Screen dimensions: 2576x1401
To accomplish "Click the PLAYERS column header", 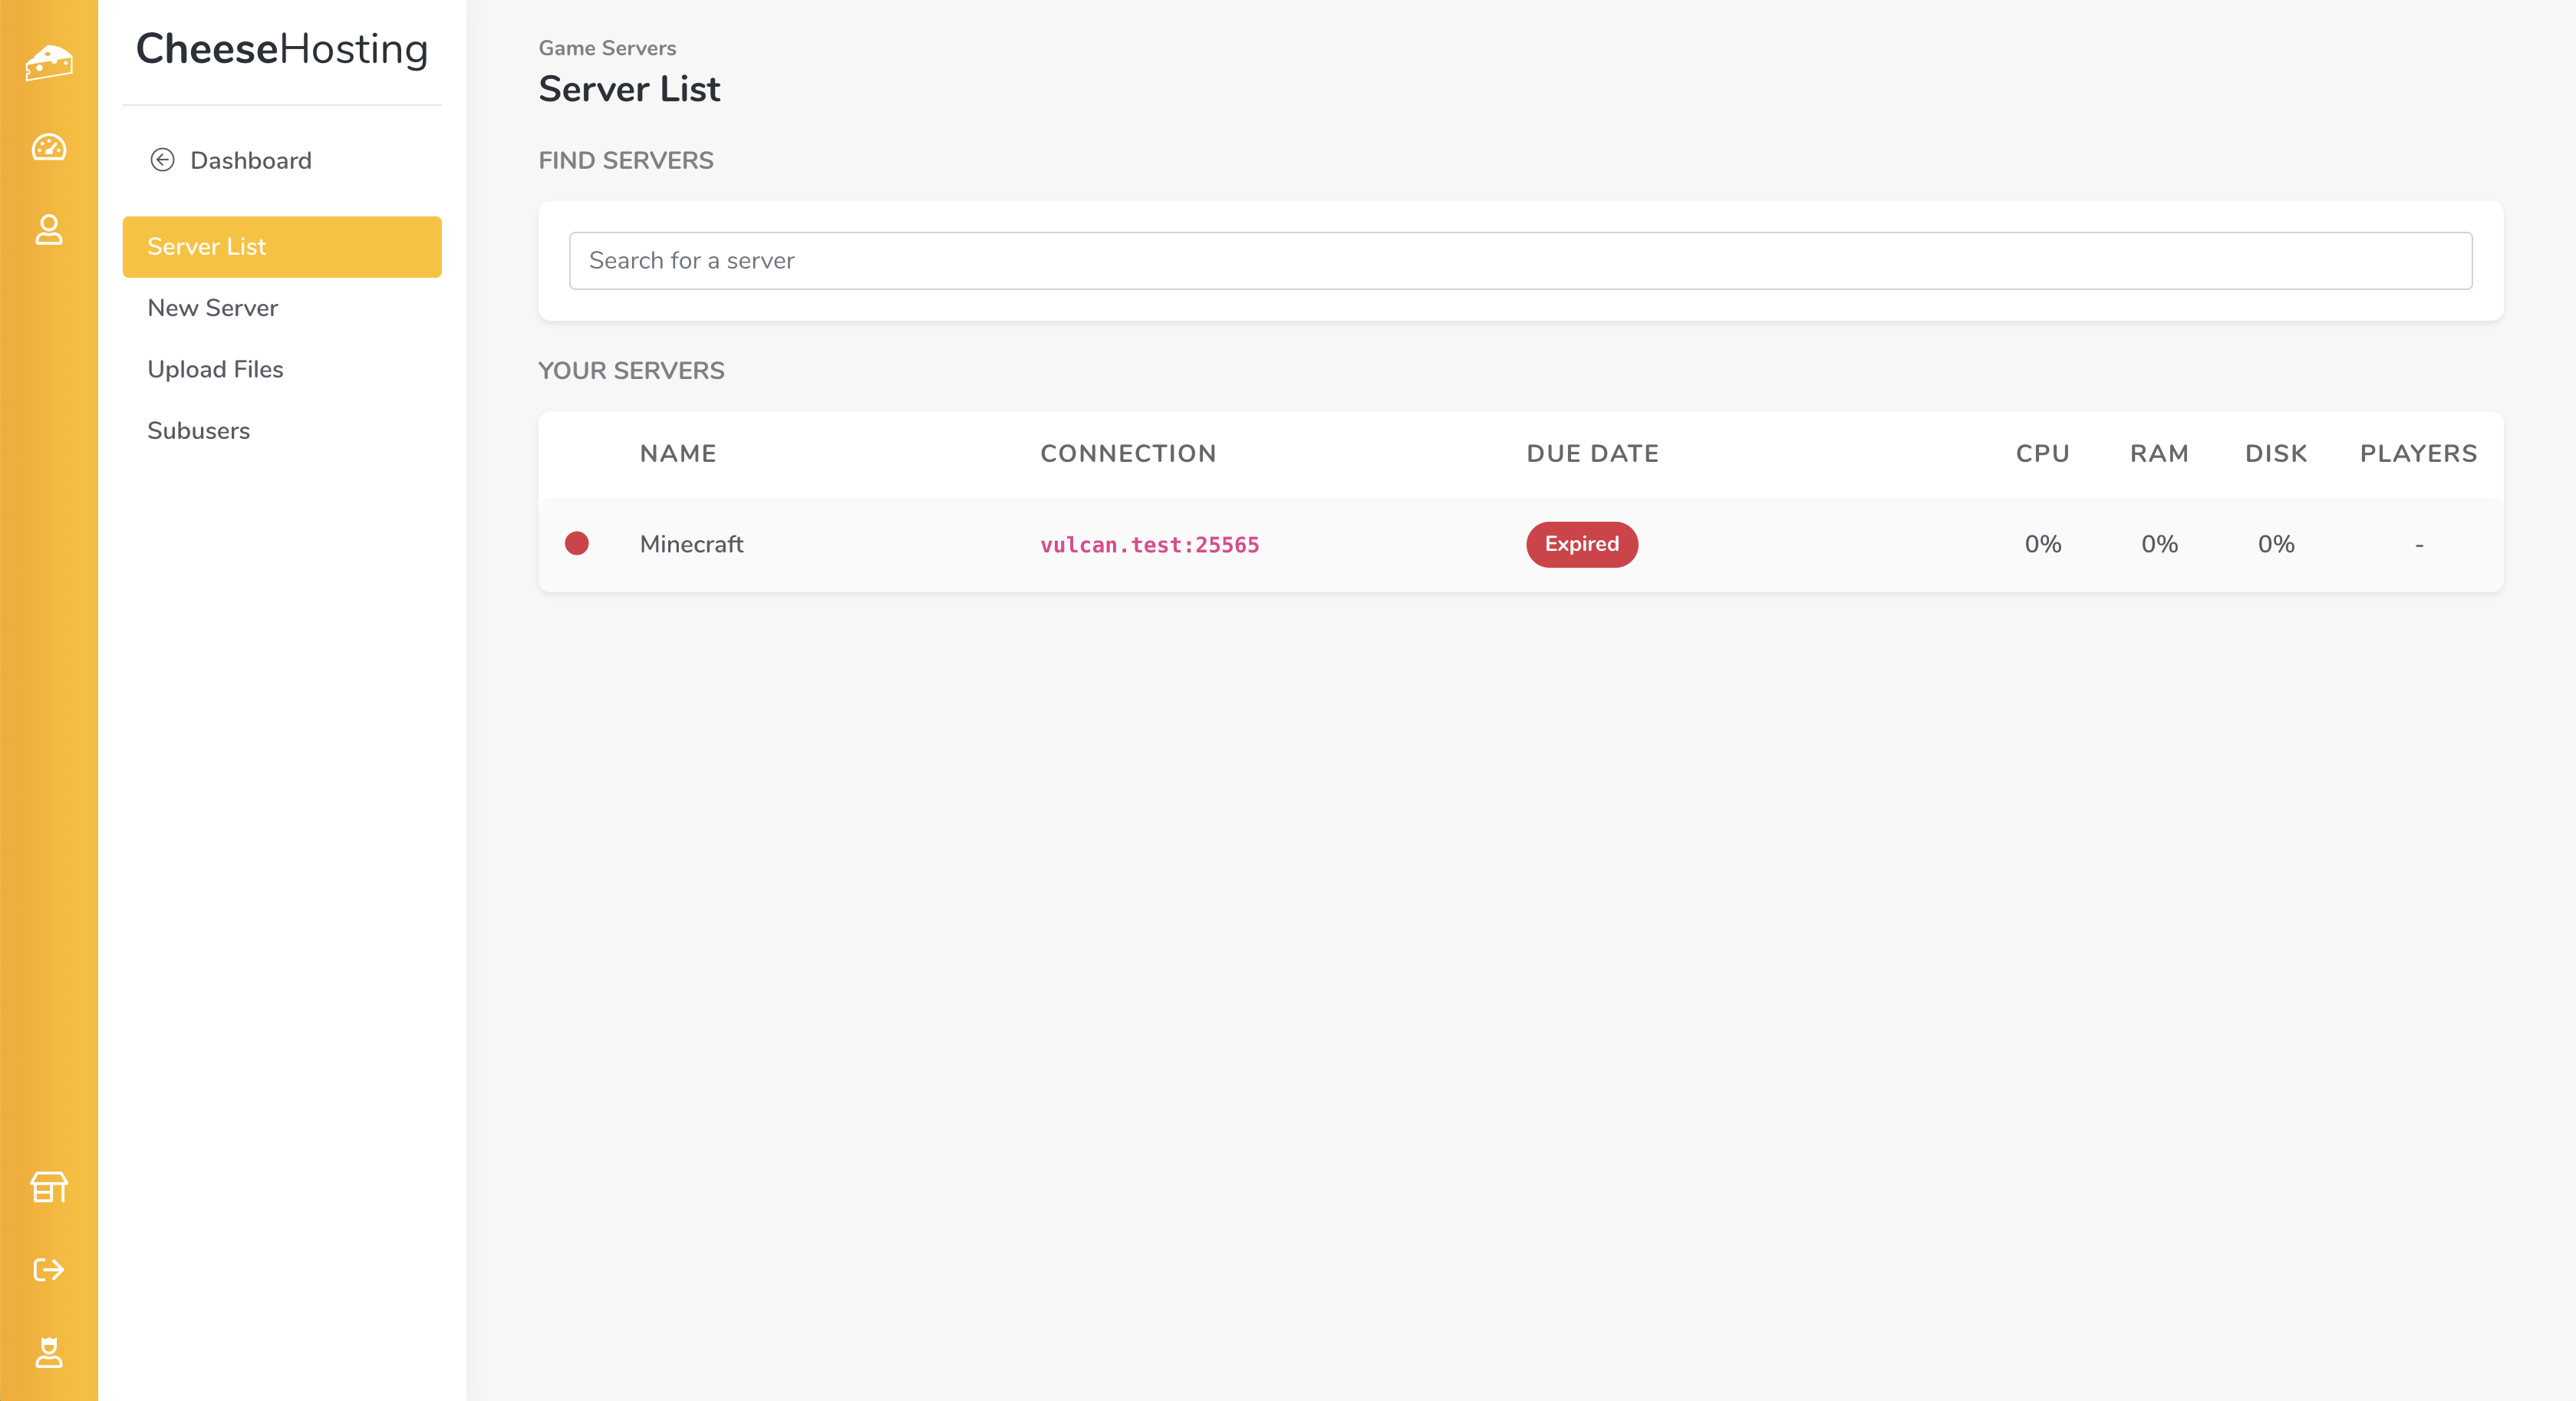I will (2418, 453).
